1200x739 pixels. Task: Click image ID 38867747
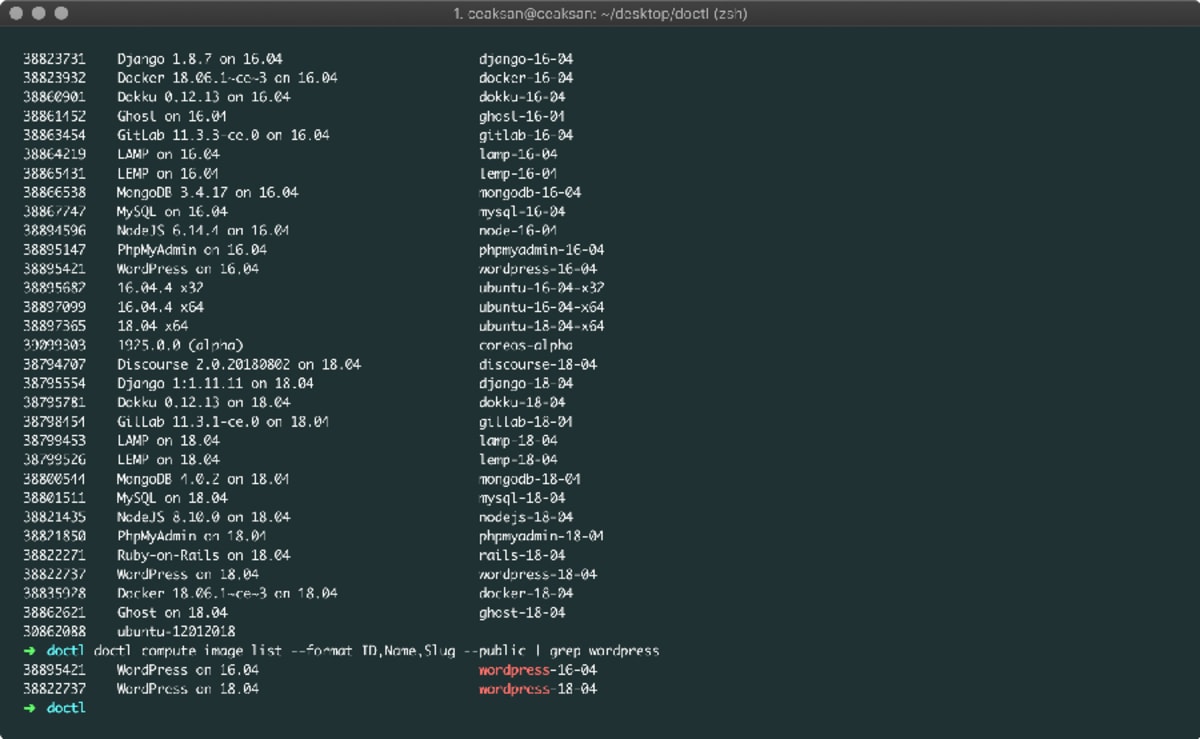point(54,212)
